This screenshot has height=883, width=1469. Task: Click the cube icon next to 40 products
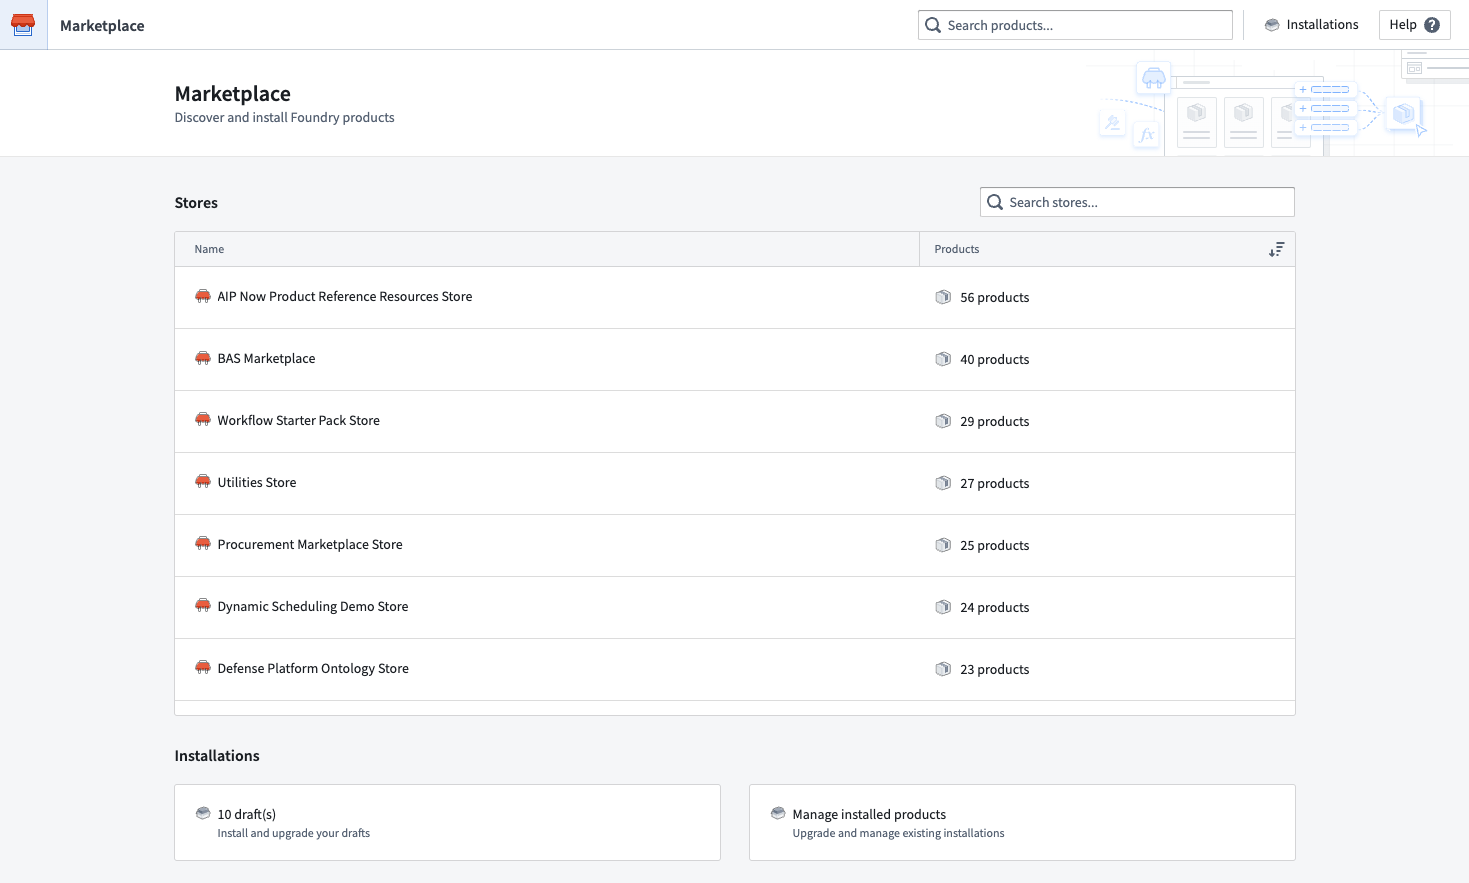point(943,359)
